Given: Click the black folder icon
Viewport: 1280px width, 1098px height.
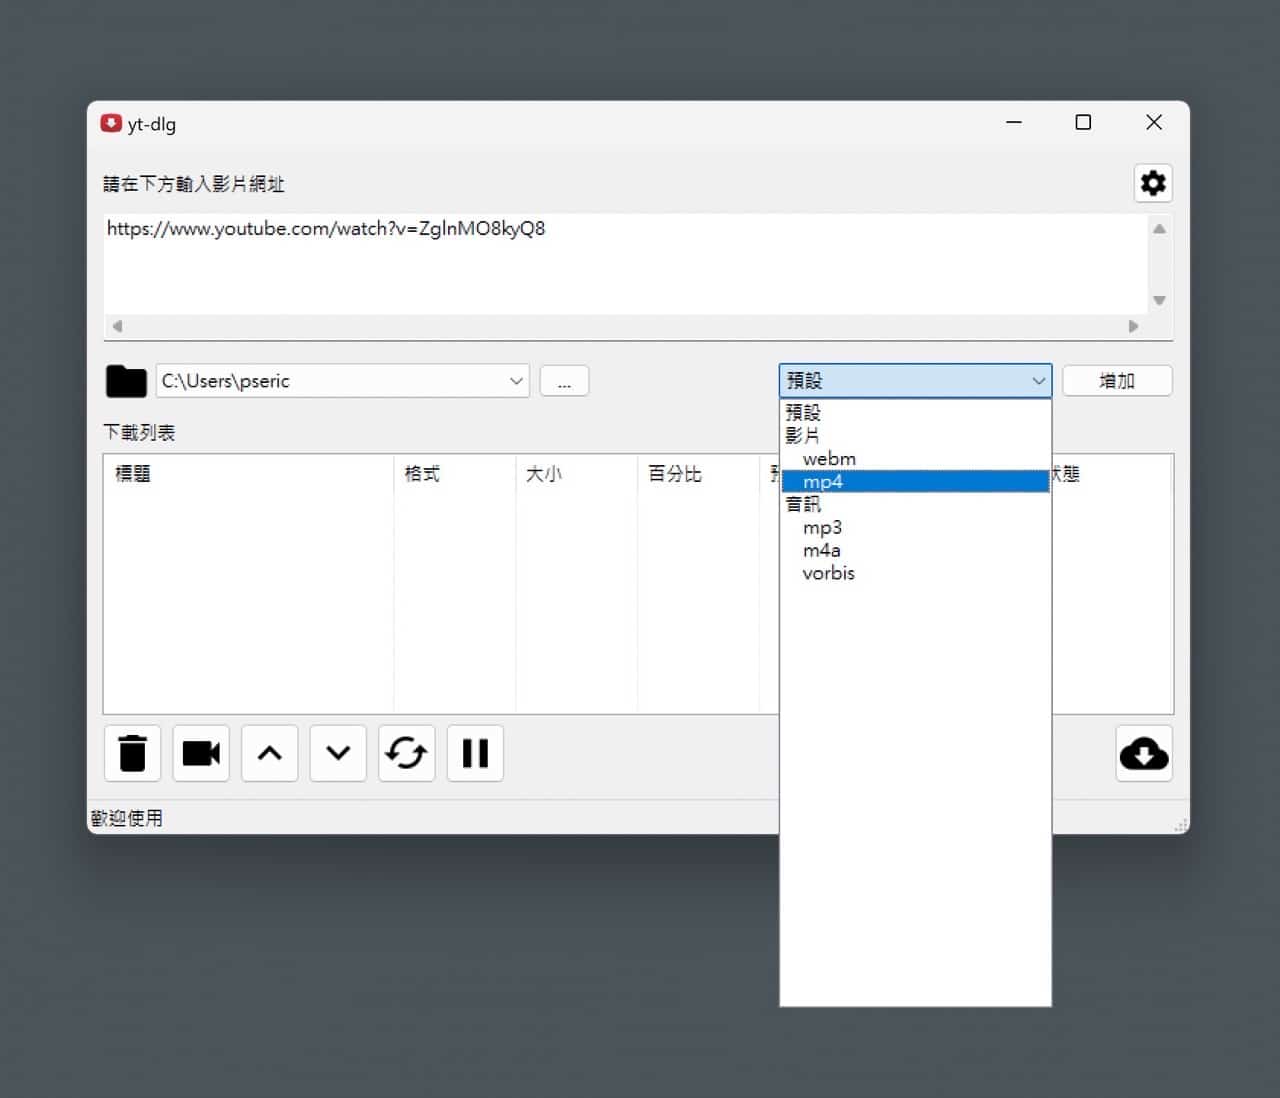Looking at the screenshot, I should click(x=126, y=381).
